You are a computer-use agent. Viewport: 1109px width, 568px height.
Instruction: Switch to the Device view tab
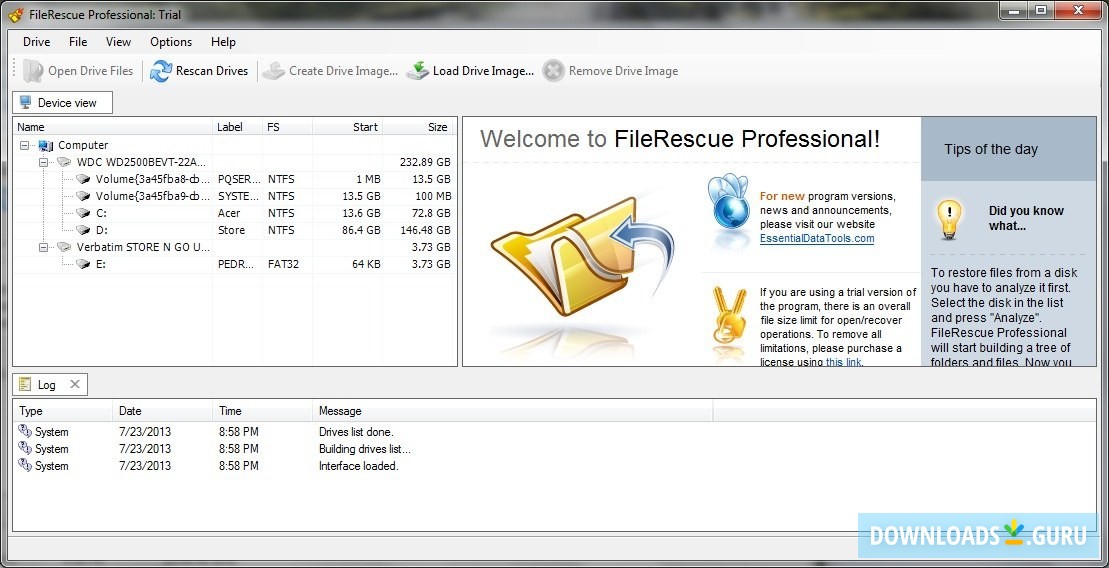(x=62, y=103)
